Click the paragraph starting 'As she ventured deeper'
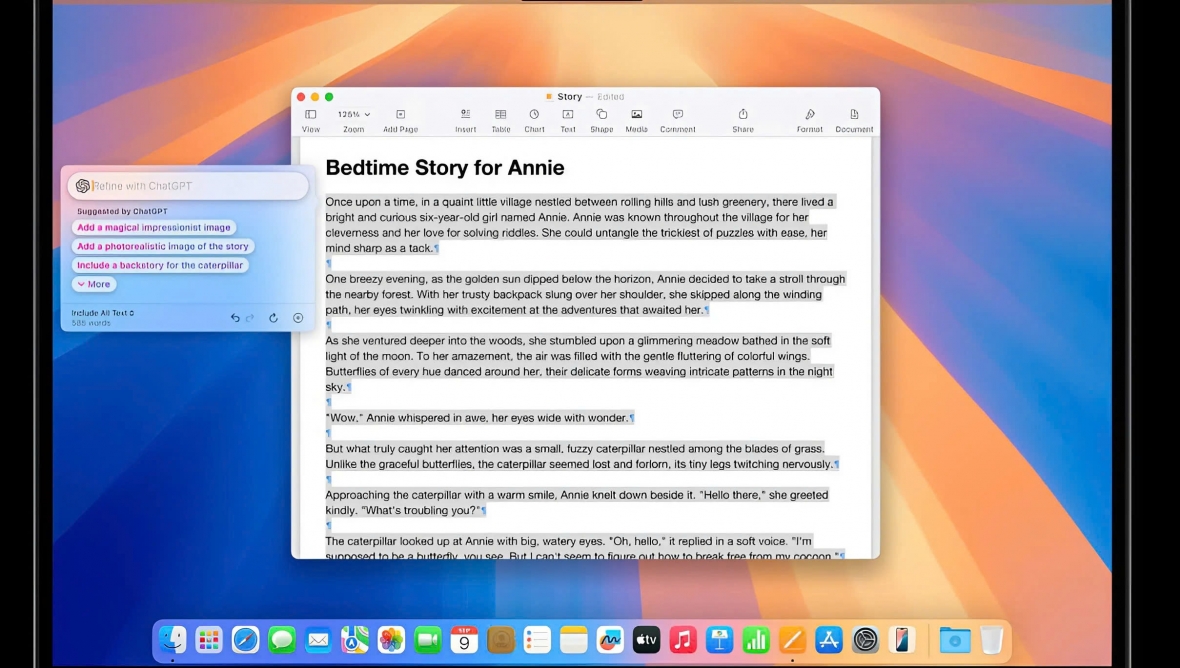The width and height of the screenshot is (1180, 668). click(x=579, y=363)
